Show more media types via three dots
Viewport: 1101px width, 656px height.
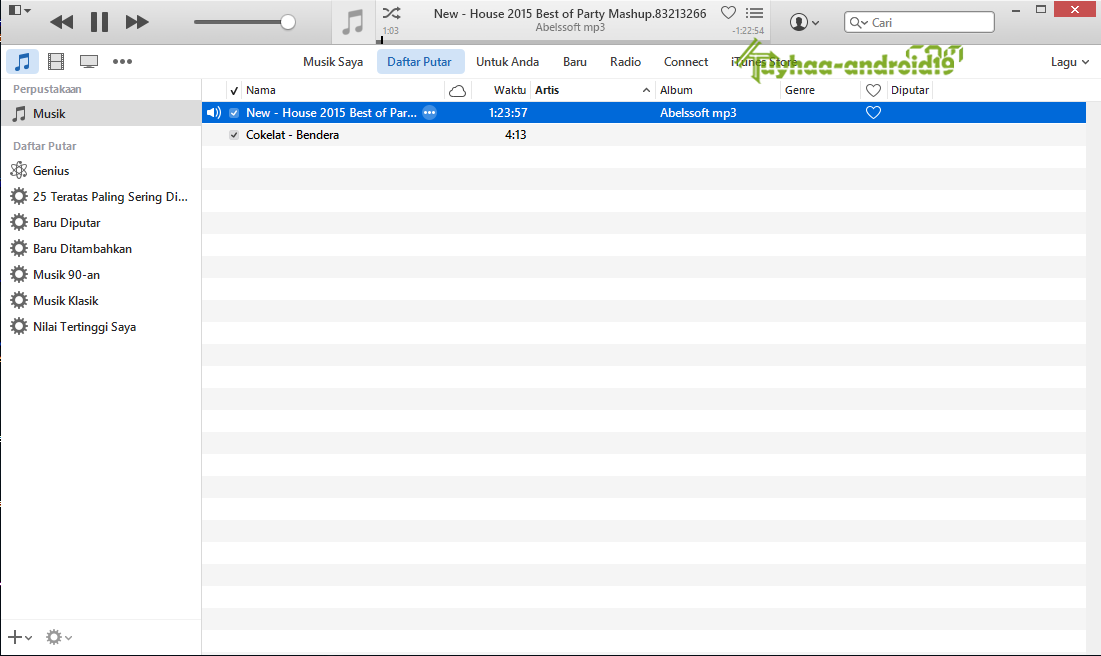[122, 62]
